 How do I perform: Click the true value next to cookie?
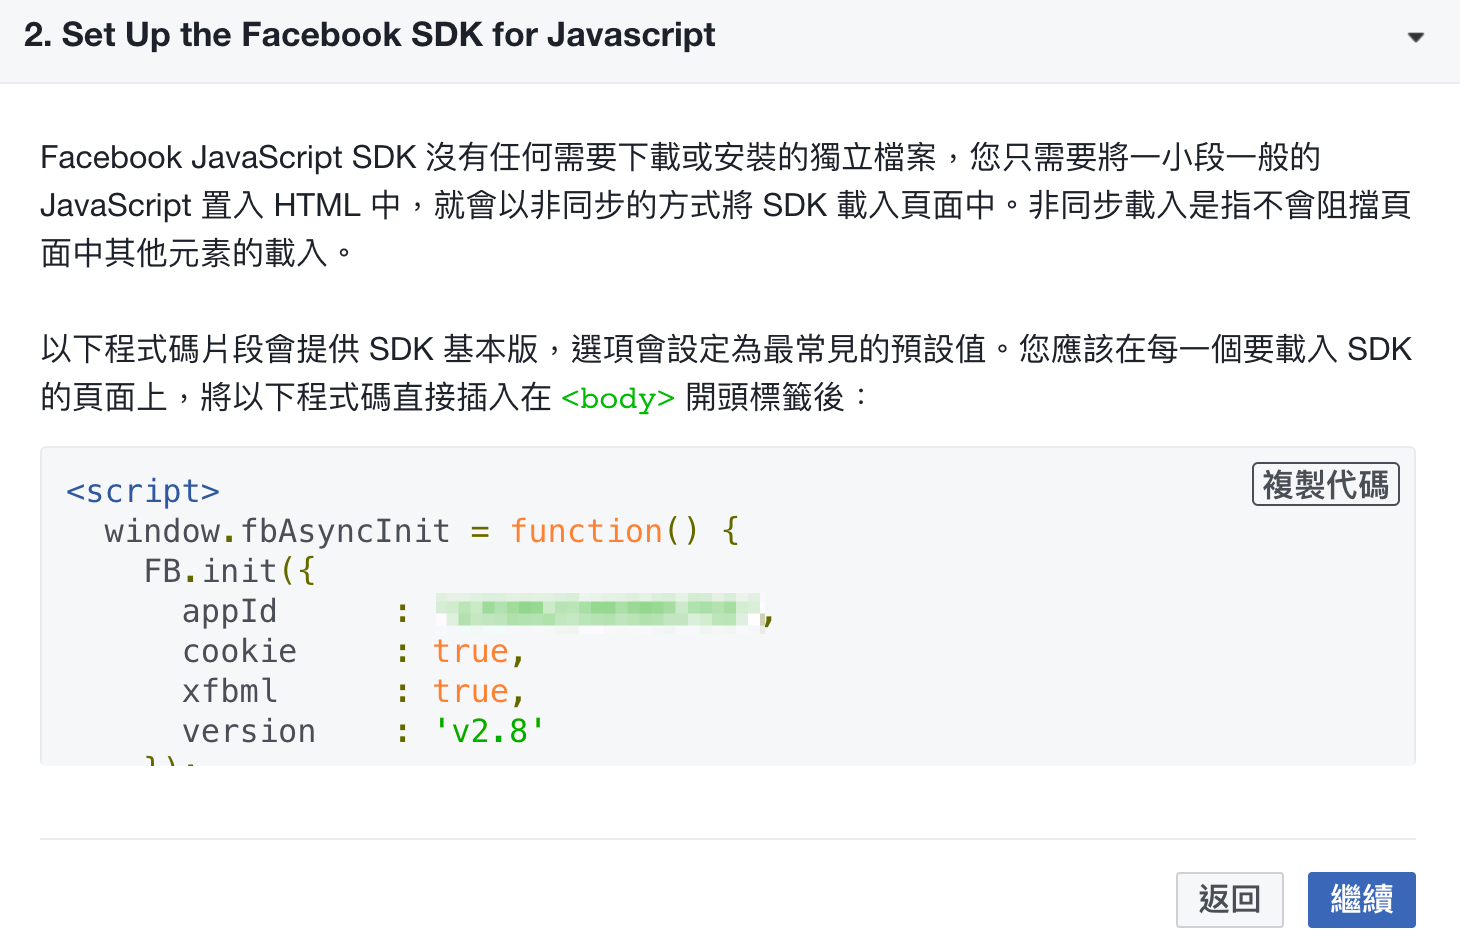click(471, 652)
